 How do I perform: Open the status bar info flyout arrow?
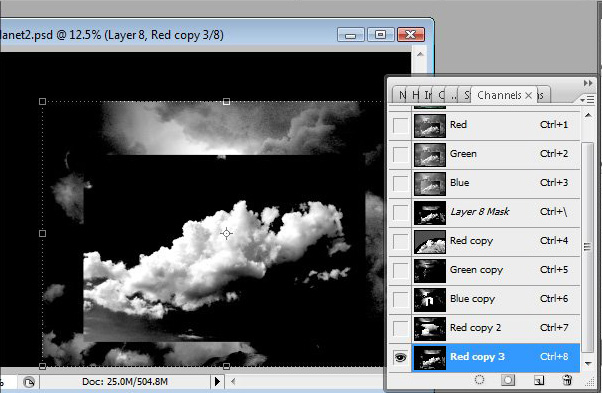(217, 381)
